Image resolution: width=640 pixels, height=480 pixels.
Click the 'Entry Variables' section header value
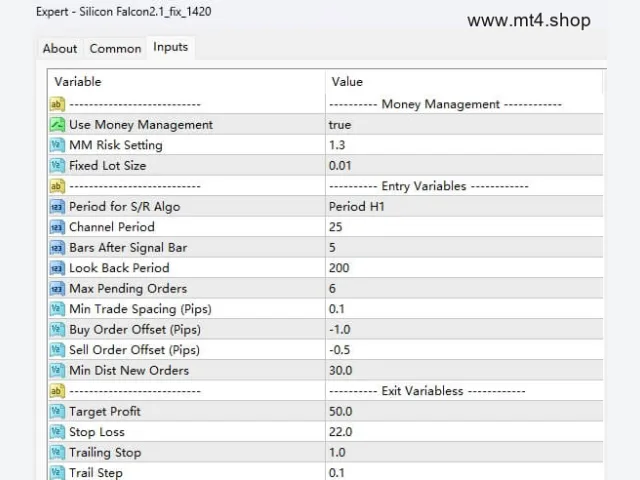(429, 186)
